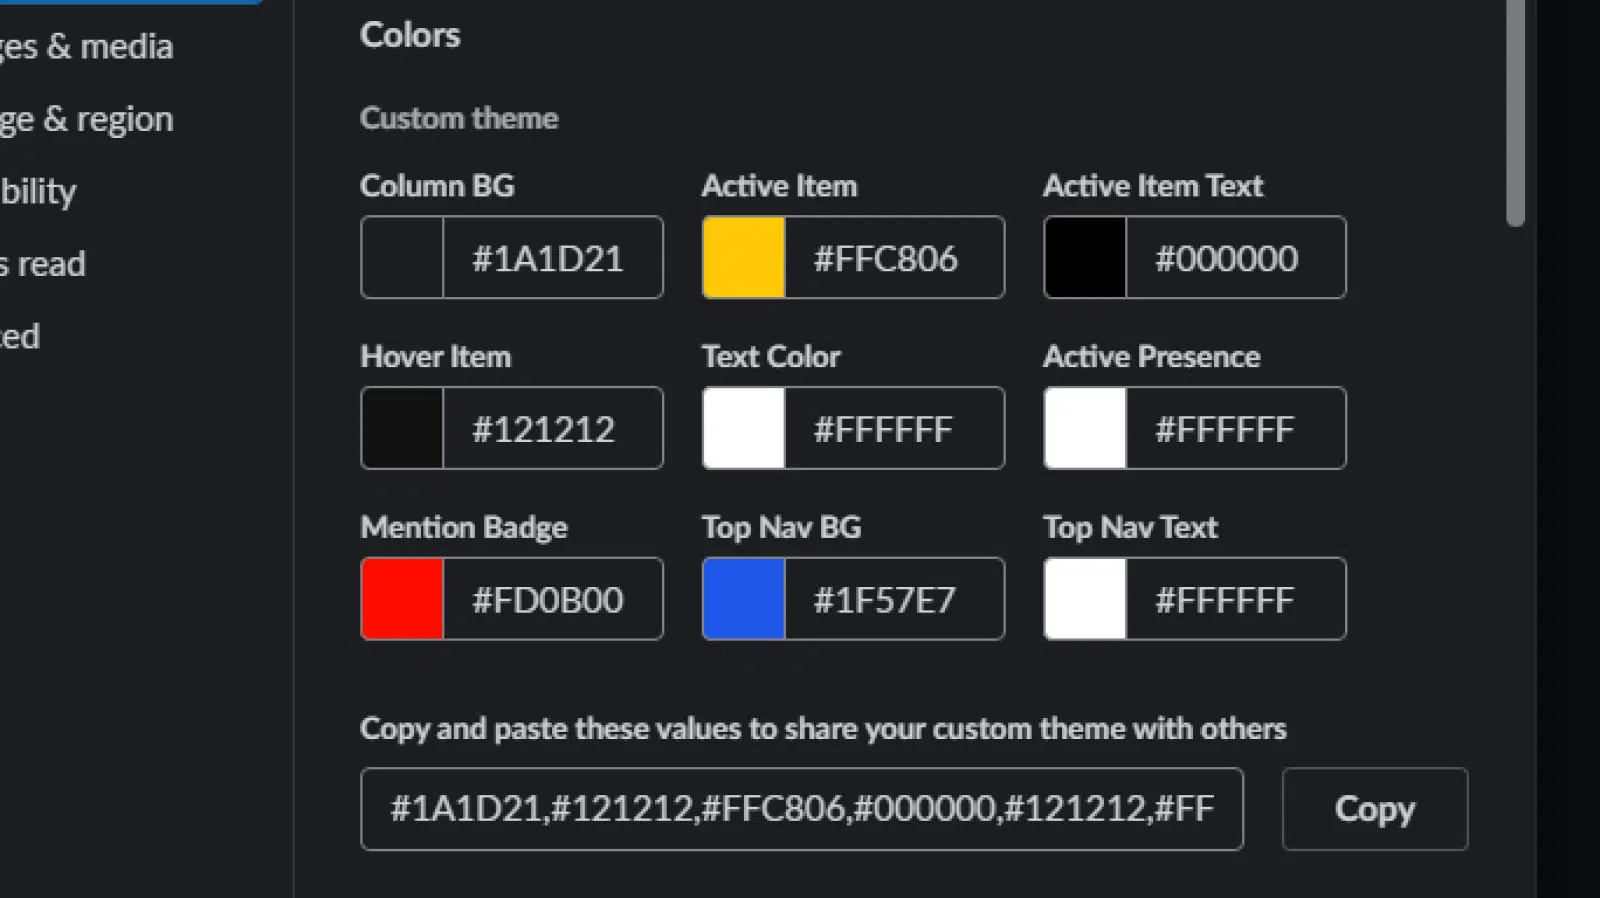The height and width of the screenshot is (898, 1600).
Task: Click the white Text Color swatch
Action: 742,428
